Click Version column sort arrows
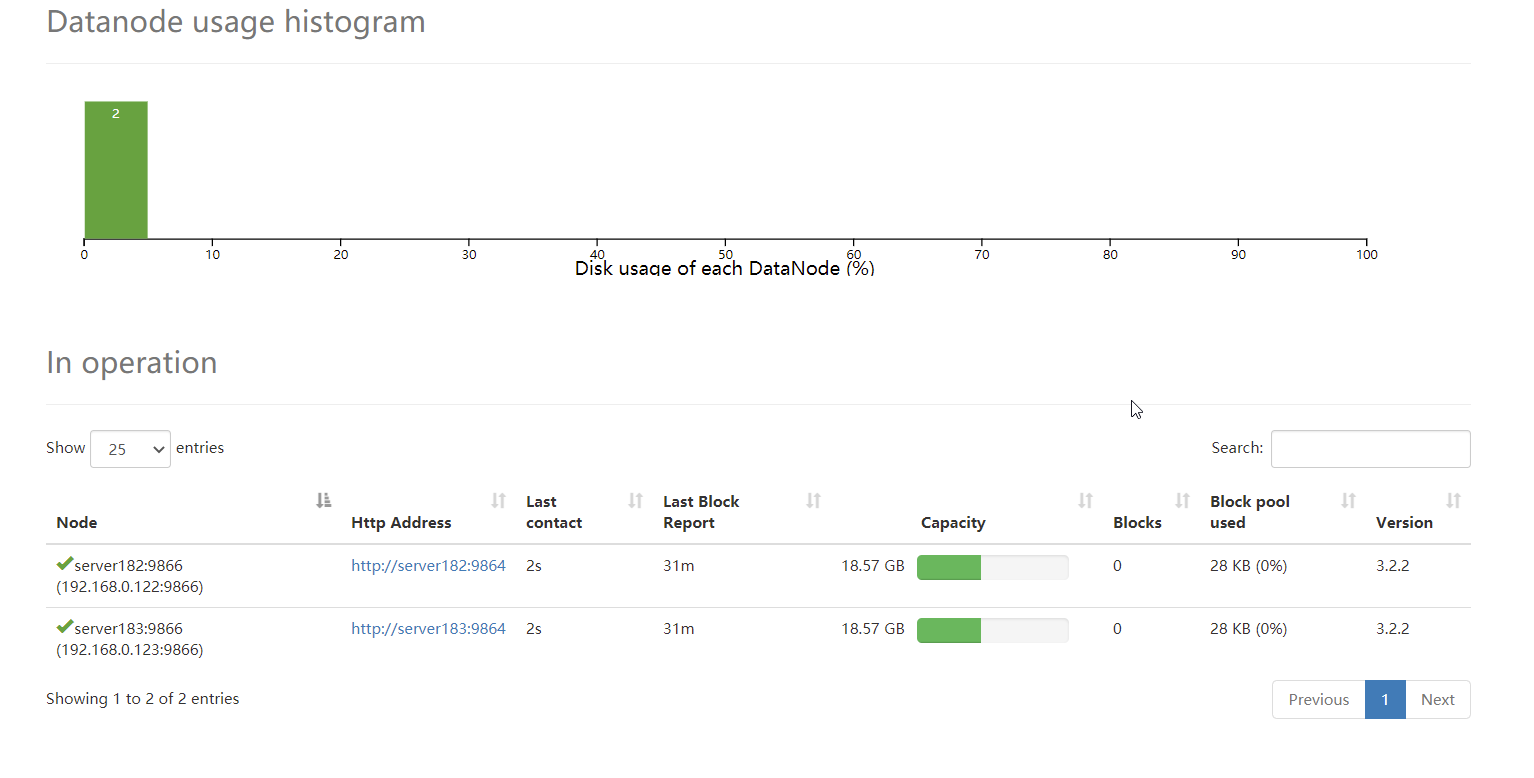 coord(1453,500)
